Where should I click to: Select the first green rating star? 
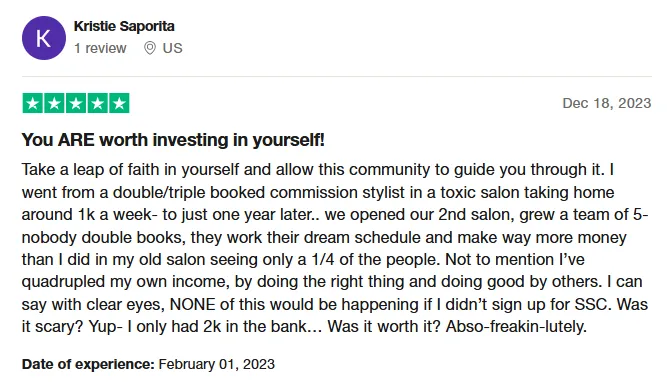33,103
